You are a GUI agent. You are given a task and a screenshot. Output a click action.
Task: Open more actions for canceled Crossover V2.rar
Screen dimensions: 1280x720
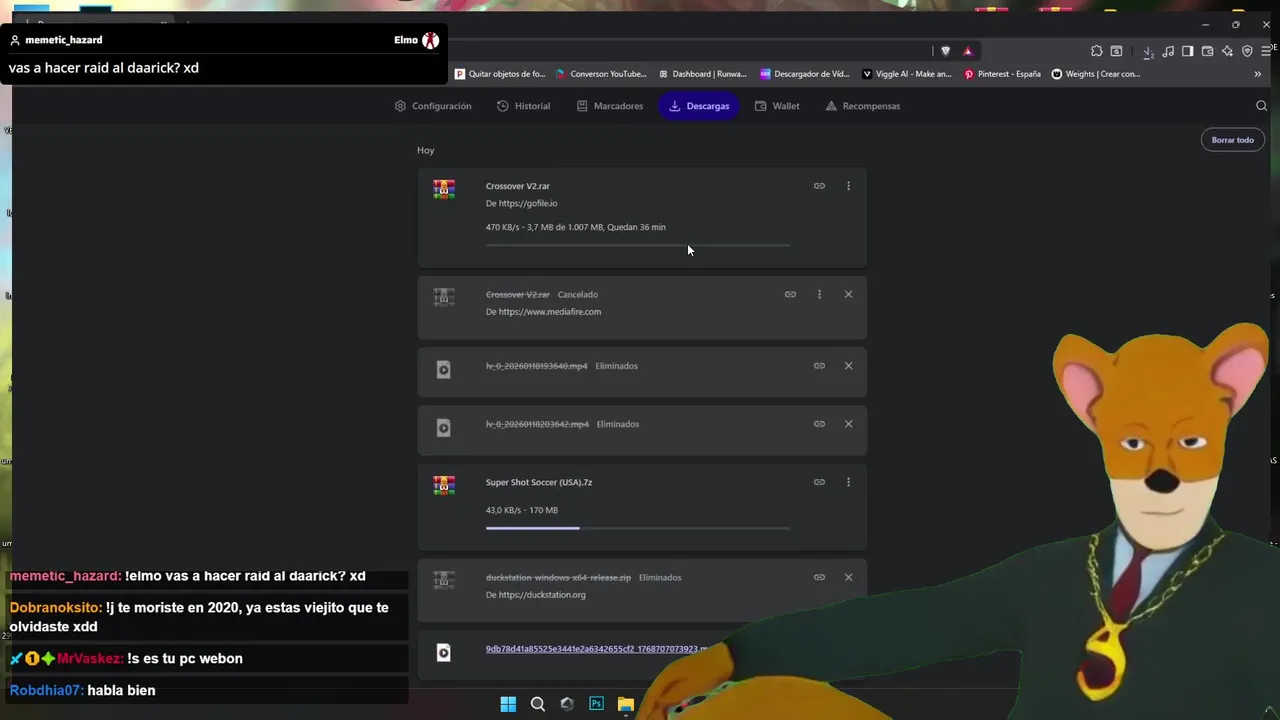pos(819,294)
